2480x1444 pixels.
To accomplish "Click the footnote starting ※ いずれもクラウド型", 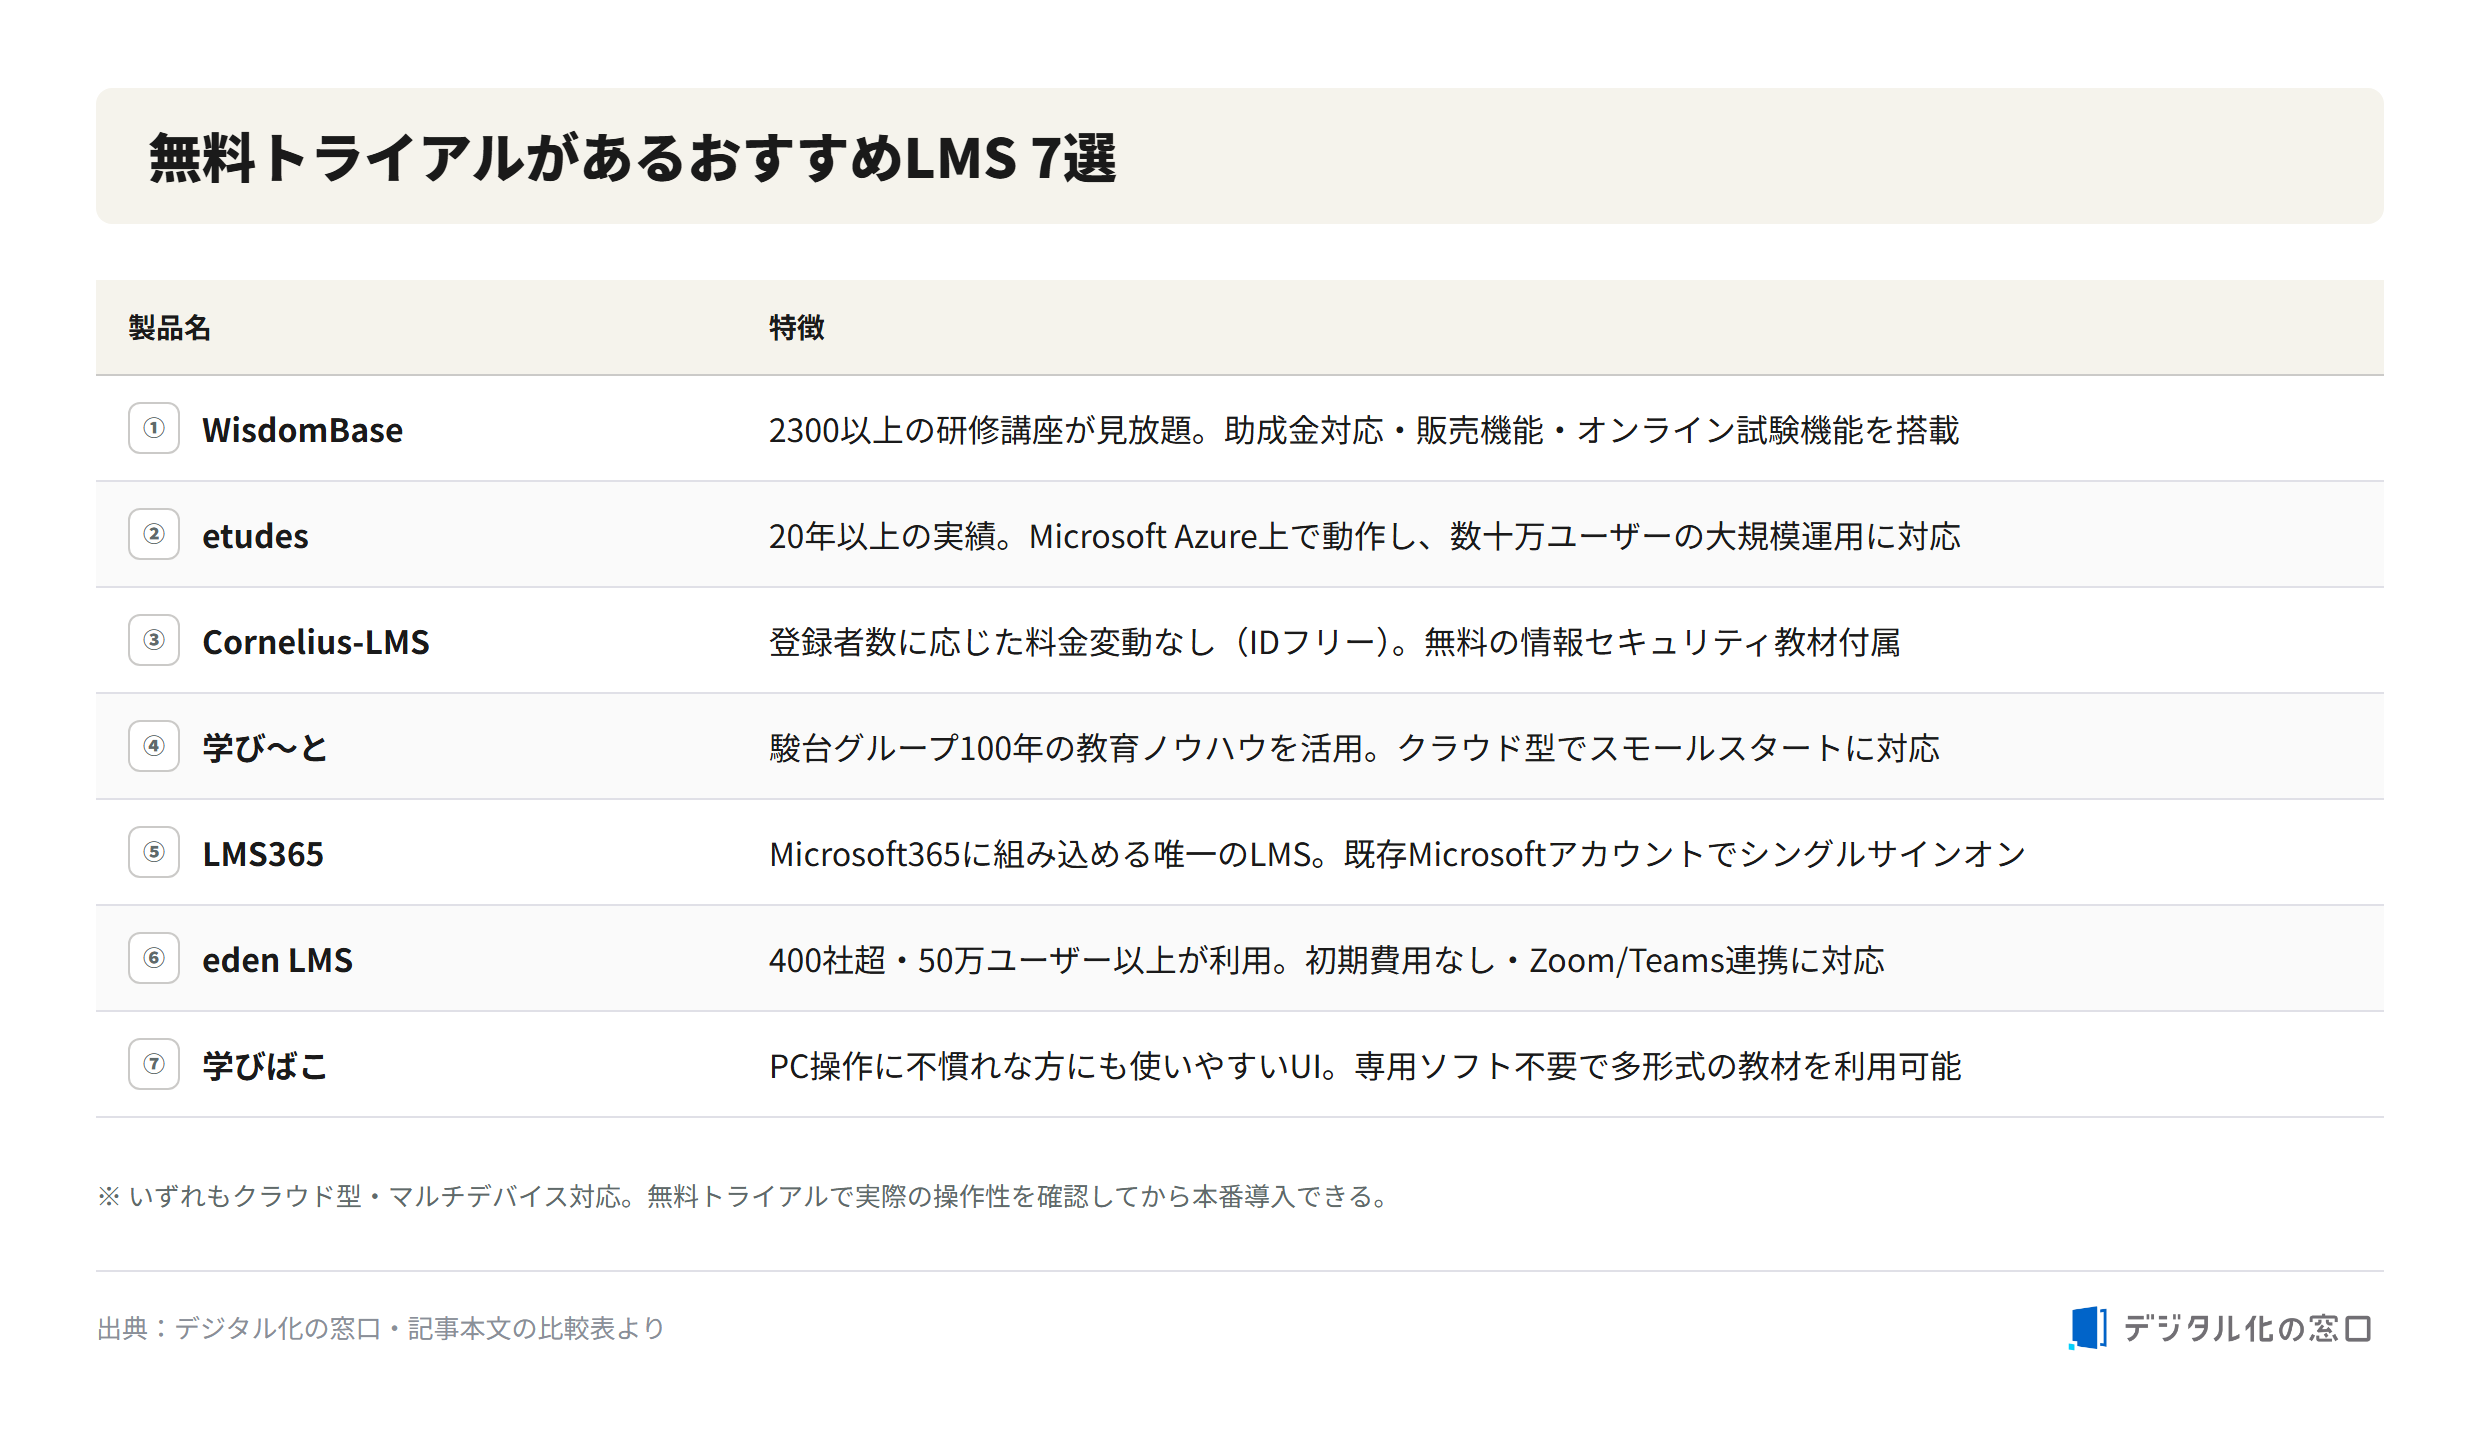I will pos(744,1196).
